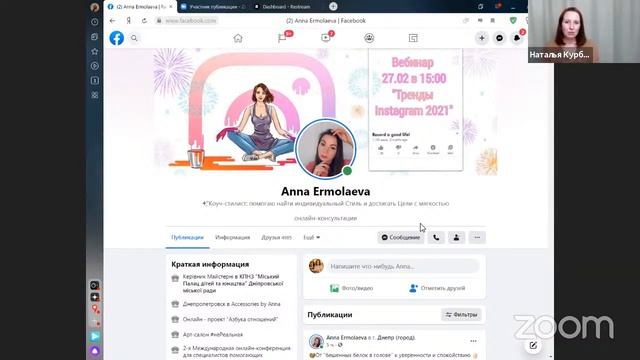This screenshot has width=640, height=360.
Task: Switch to the Информация tab
Action: click(x=232, y=237)
